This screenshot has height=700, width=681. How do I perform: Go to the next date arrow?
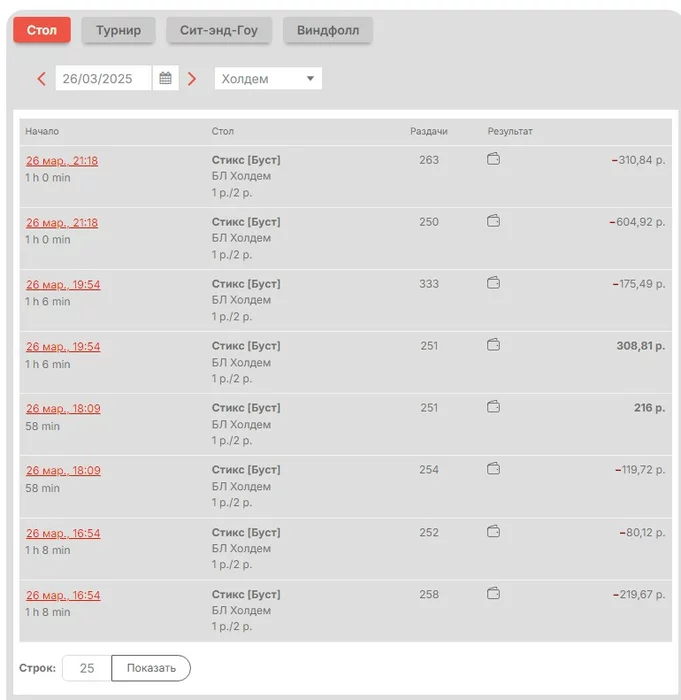192,79
